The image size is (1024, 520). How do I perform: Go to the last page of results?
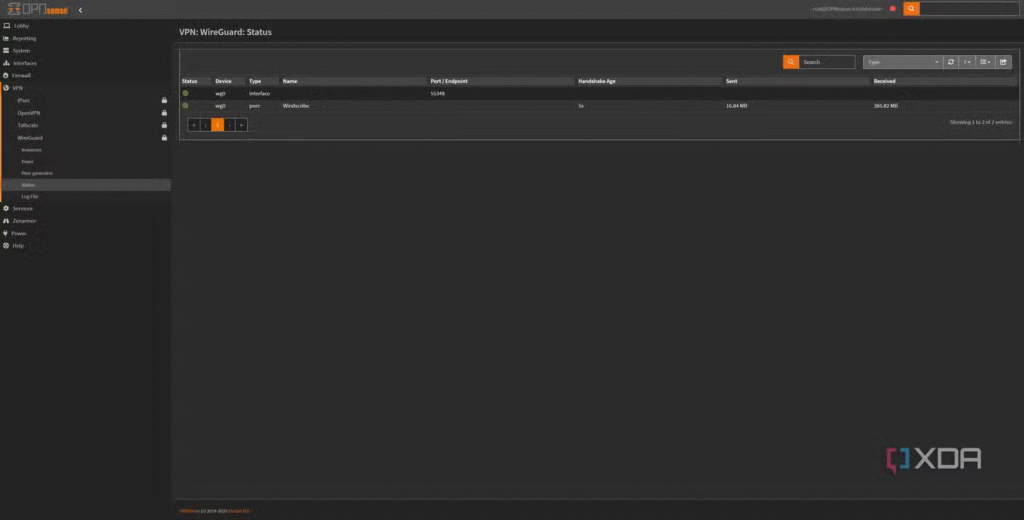coord(242,125)
